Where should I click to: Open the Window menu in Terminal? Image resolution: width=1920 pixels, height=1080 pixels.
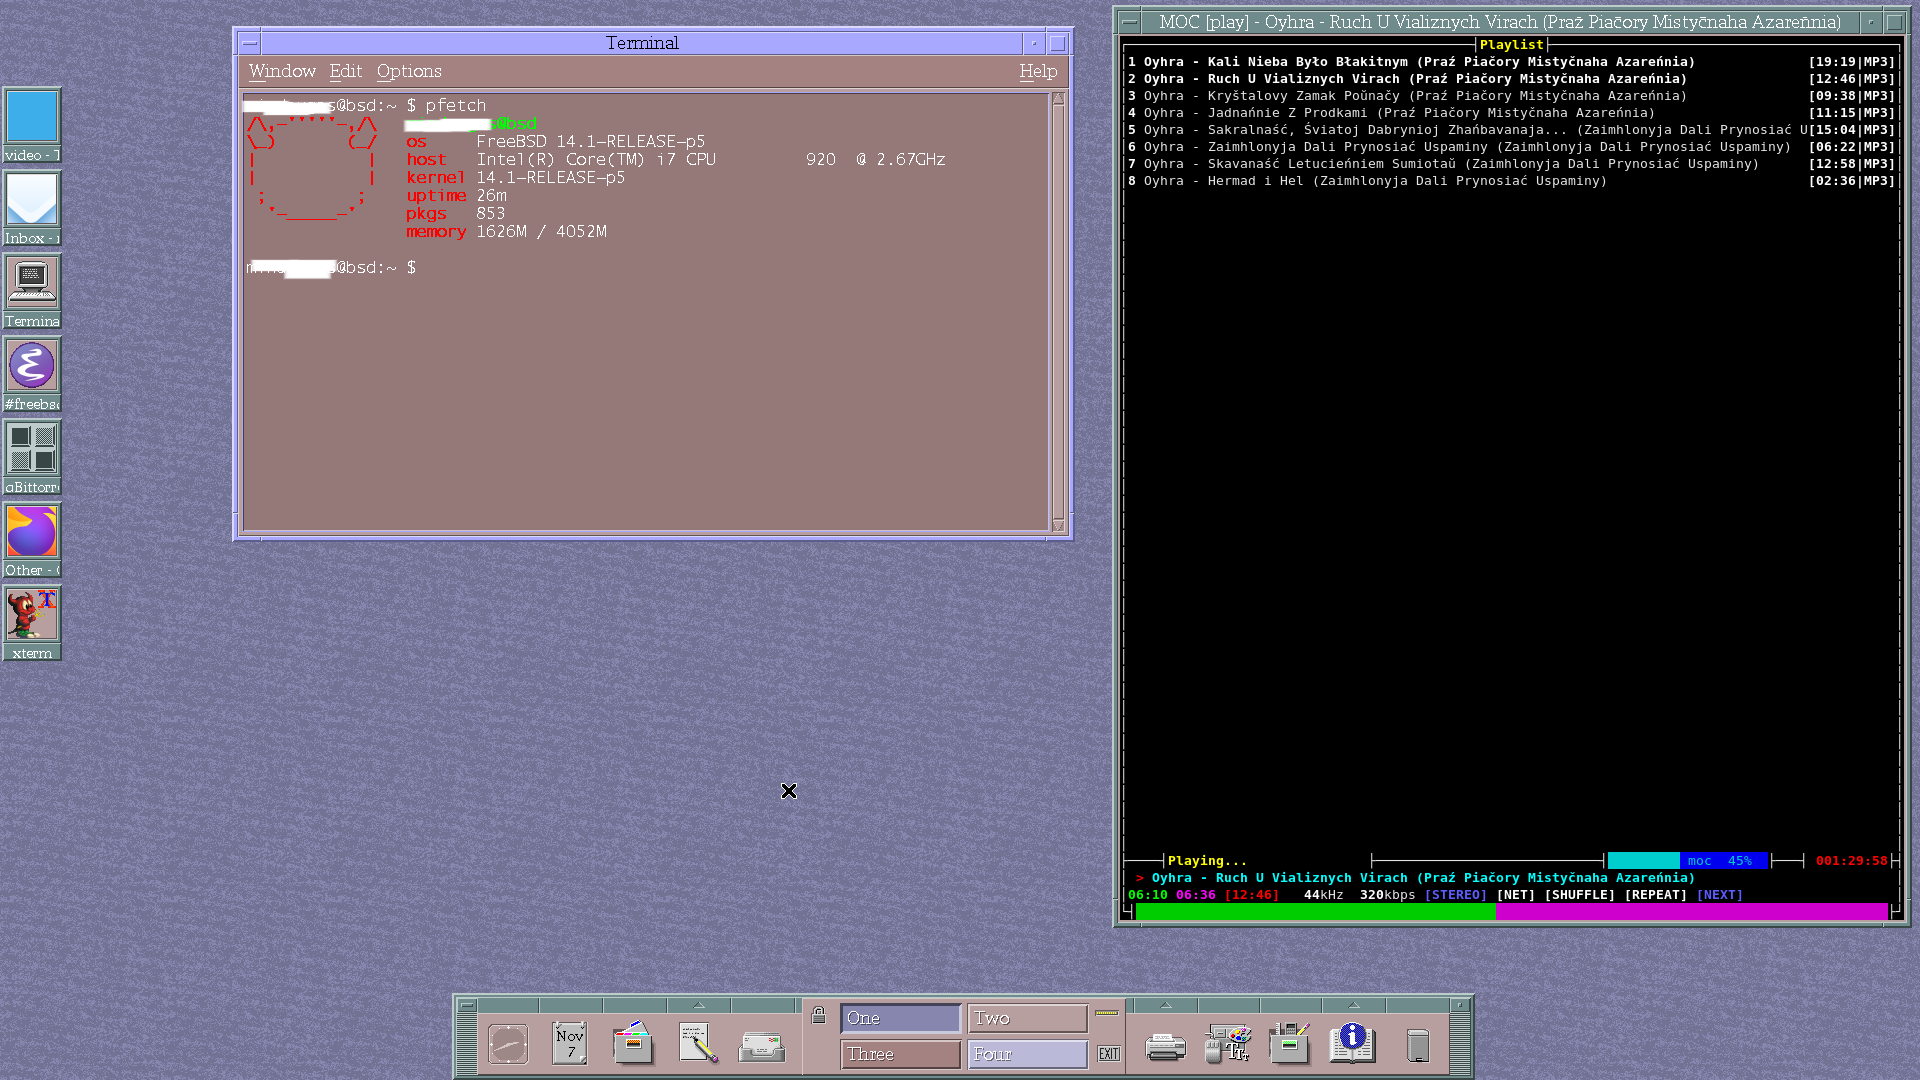point(282,71)
